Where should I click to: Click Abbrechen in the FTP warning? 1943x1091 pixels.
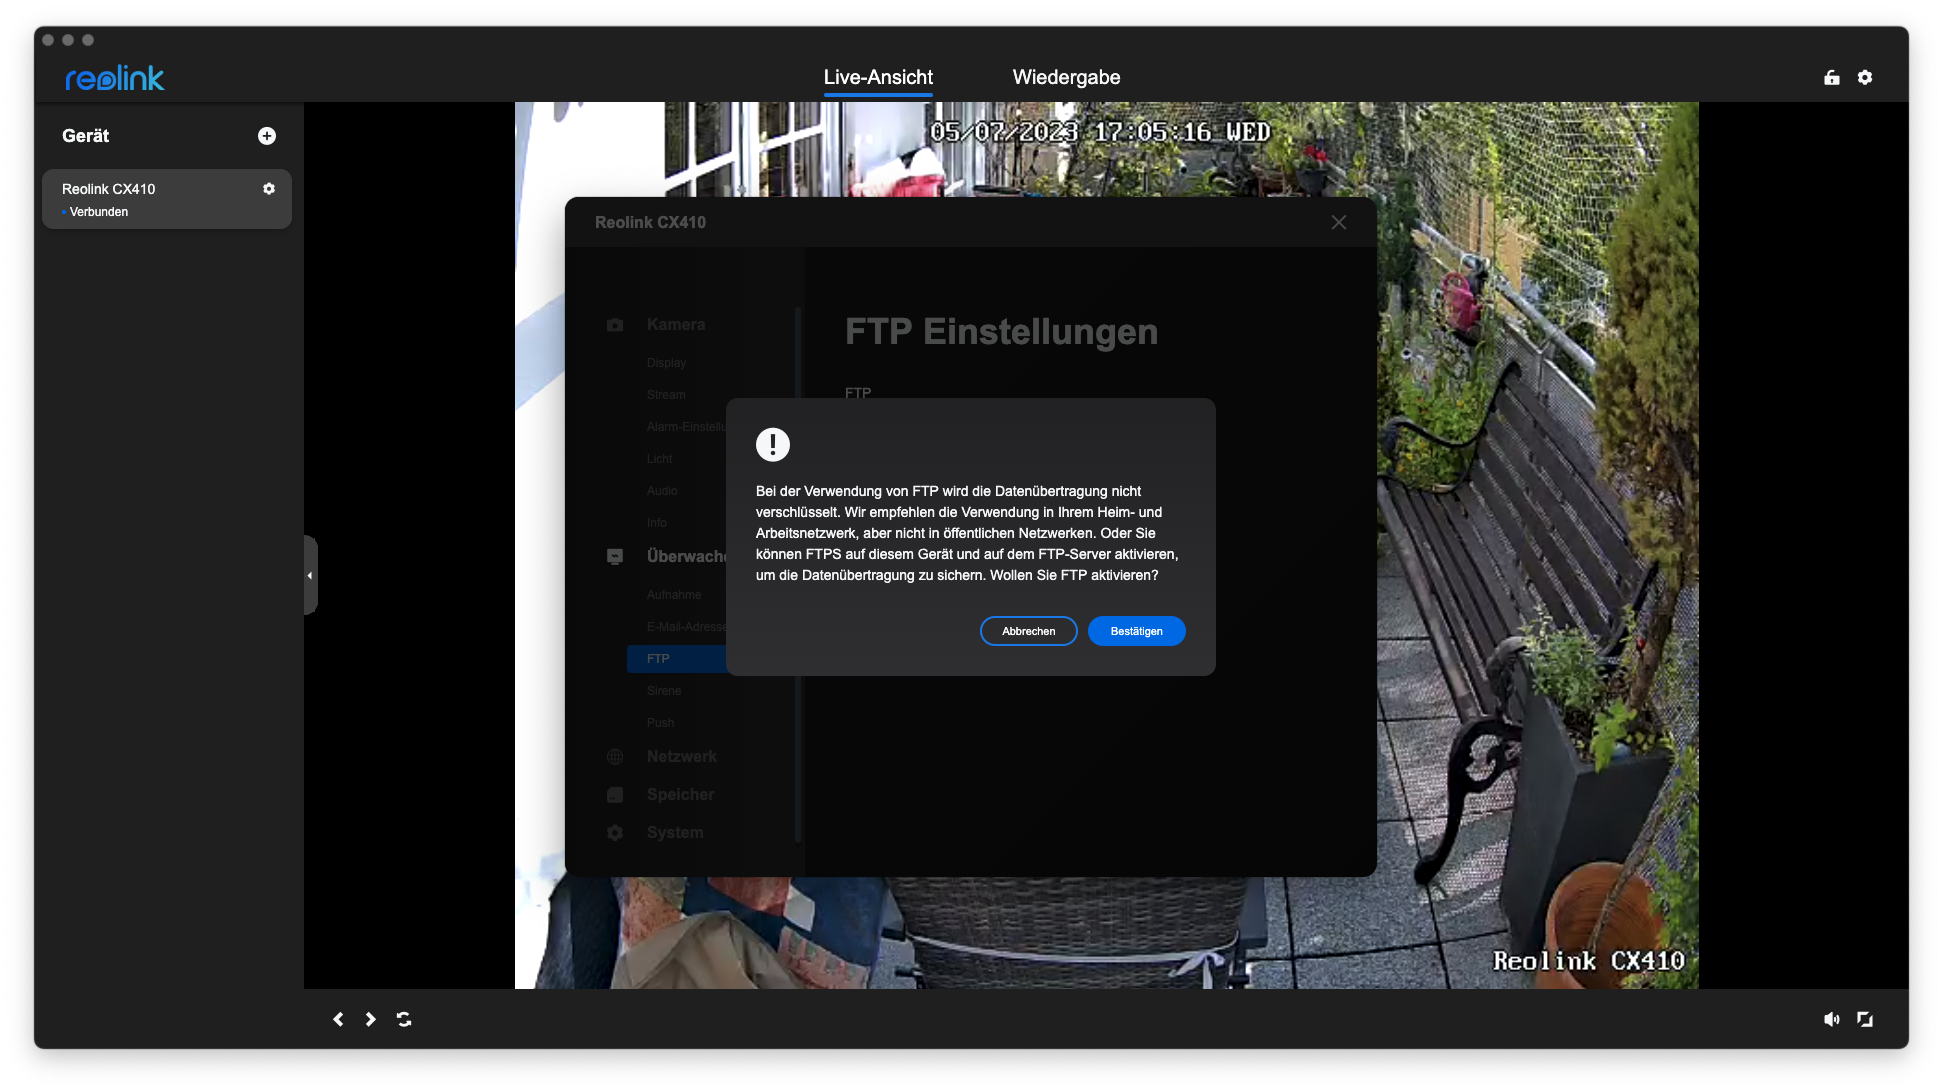click(1028, 631)
